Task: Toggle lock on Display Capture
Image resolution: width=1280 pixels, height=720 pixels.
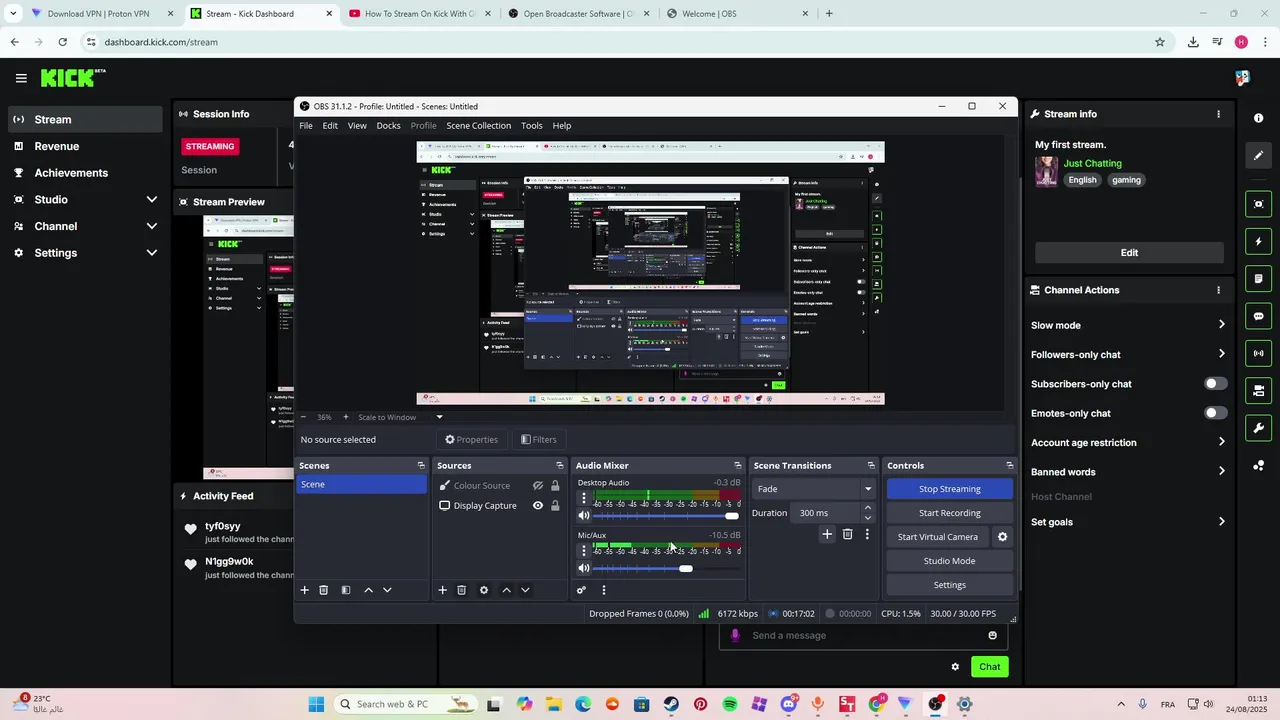Action: tap(555, 506)
